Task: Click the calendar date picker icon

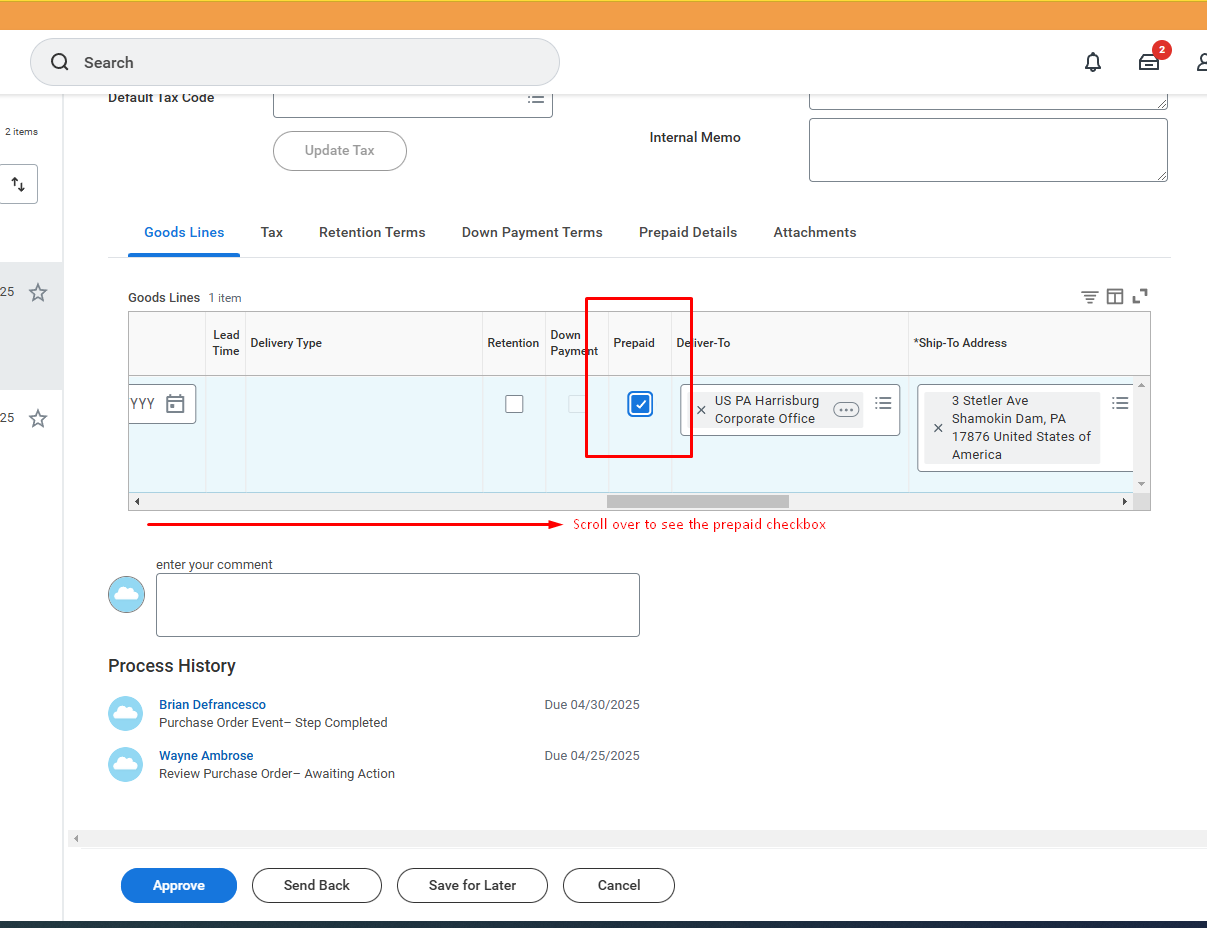Action: (175, 404)
